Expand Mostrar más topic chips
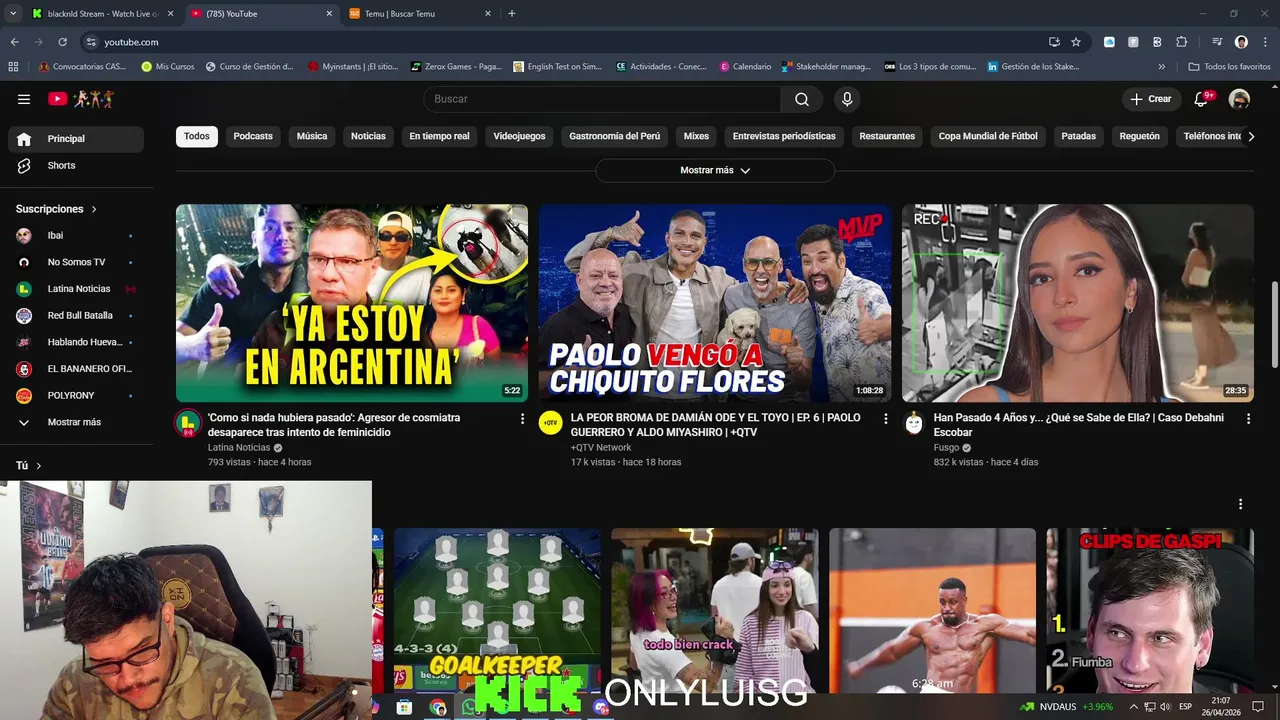The width and height of the screenshot is (1280, 720). click(x=715, y=170)
